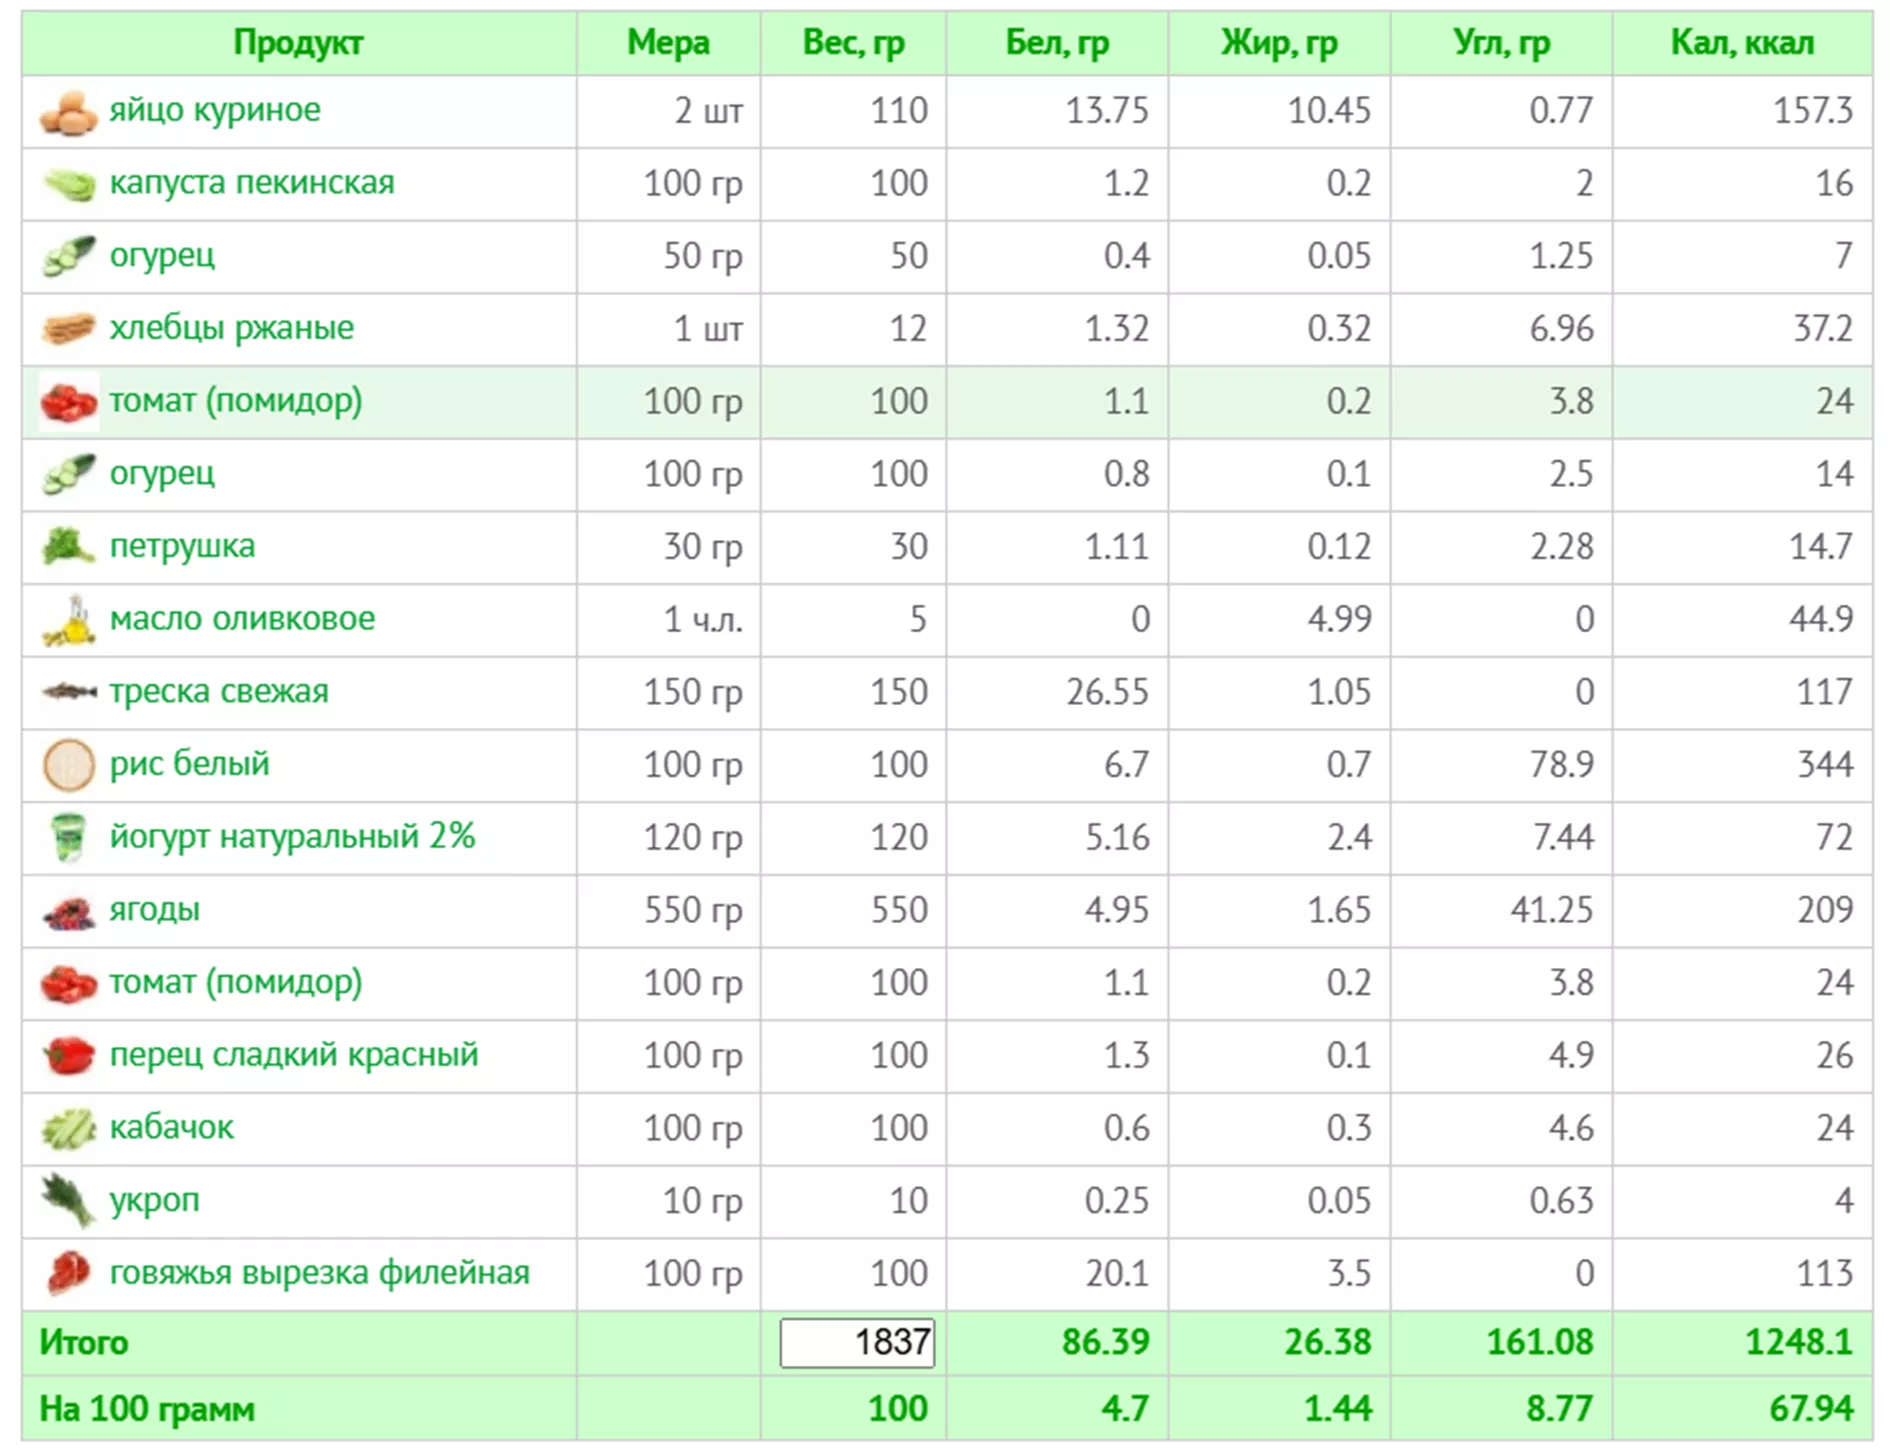Click the dill icon
This screenshot has width=1890, height=1456.
point(68,1200)
